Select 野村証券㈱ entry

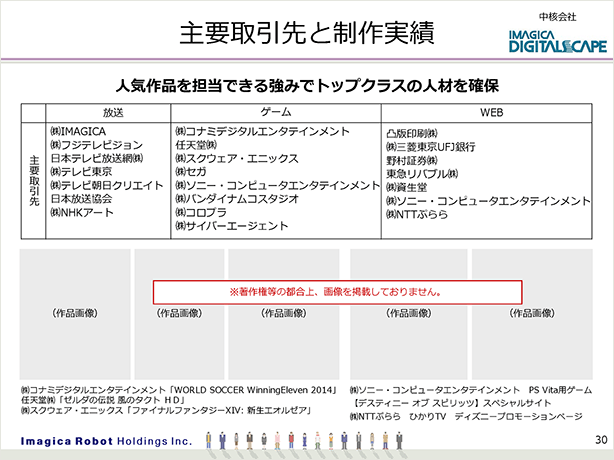[x=412, y=161]
